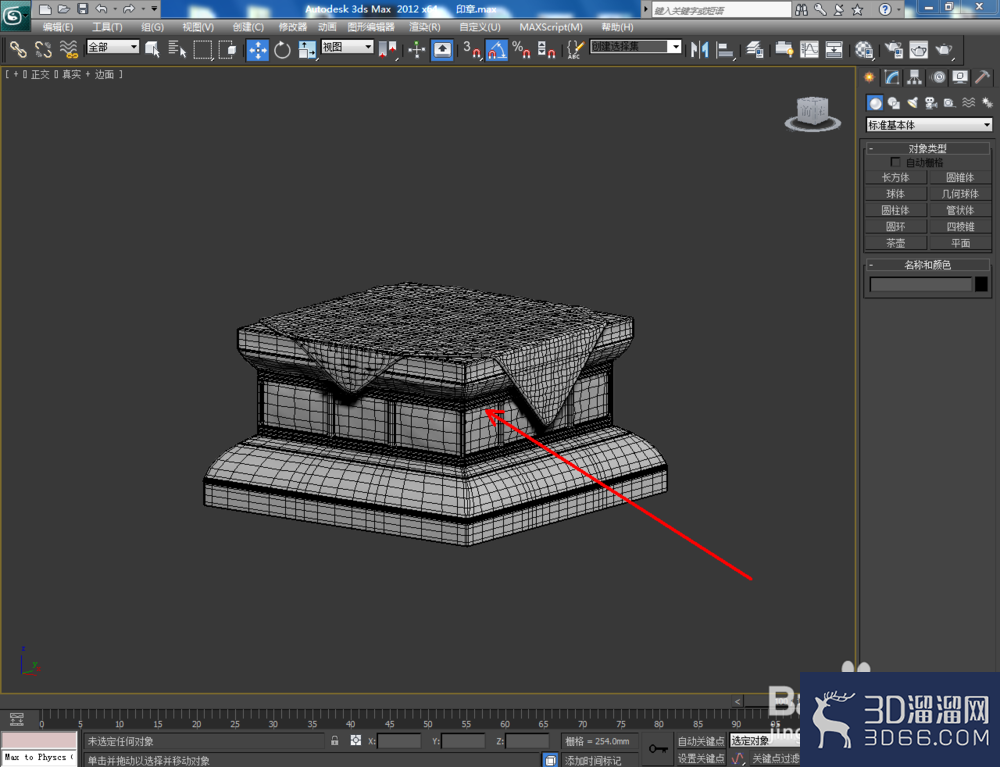Click the X coordinate field

coord(399,741)
